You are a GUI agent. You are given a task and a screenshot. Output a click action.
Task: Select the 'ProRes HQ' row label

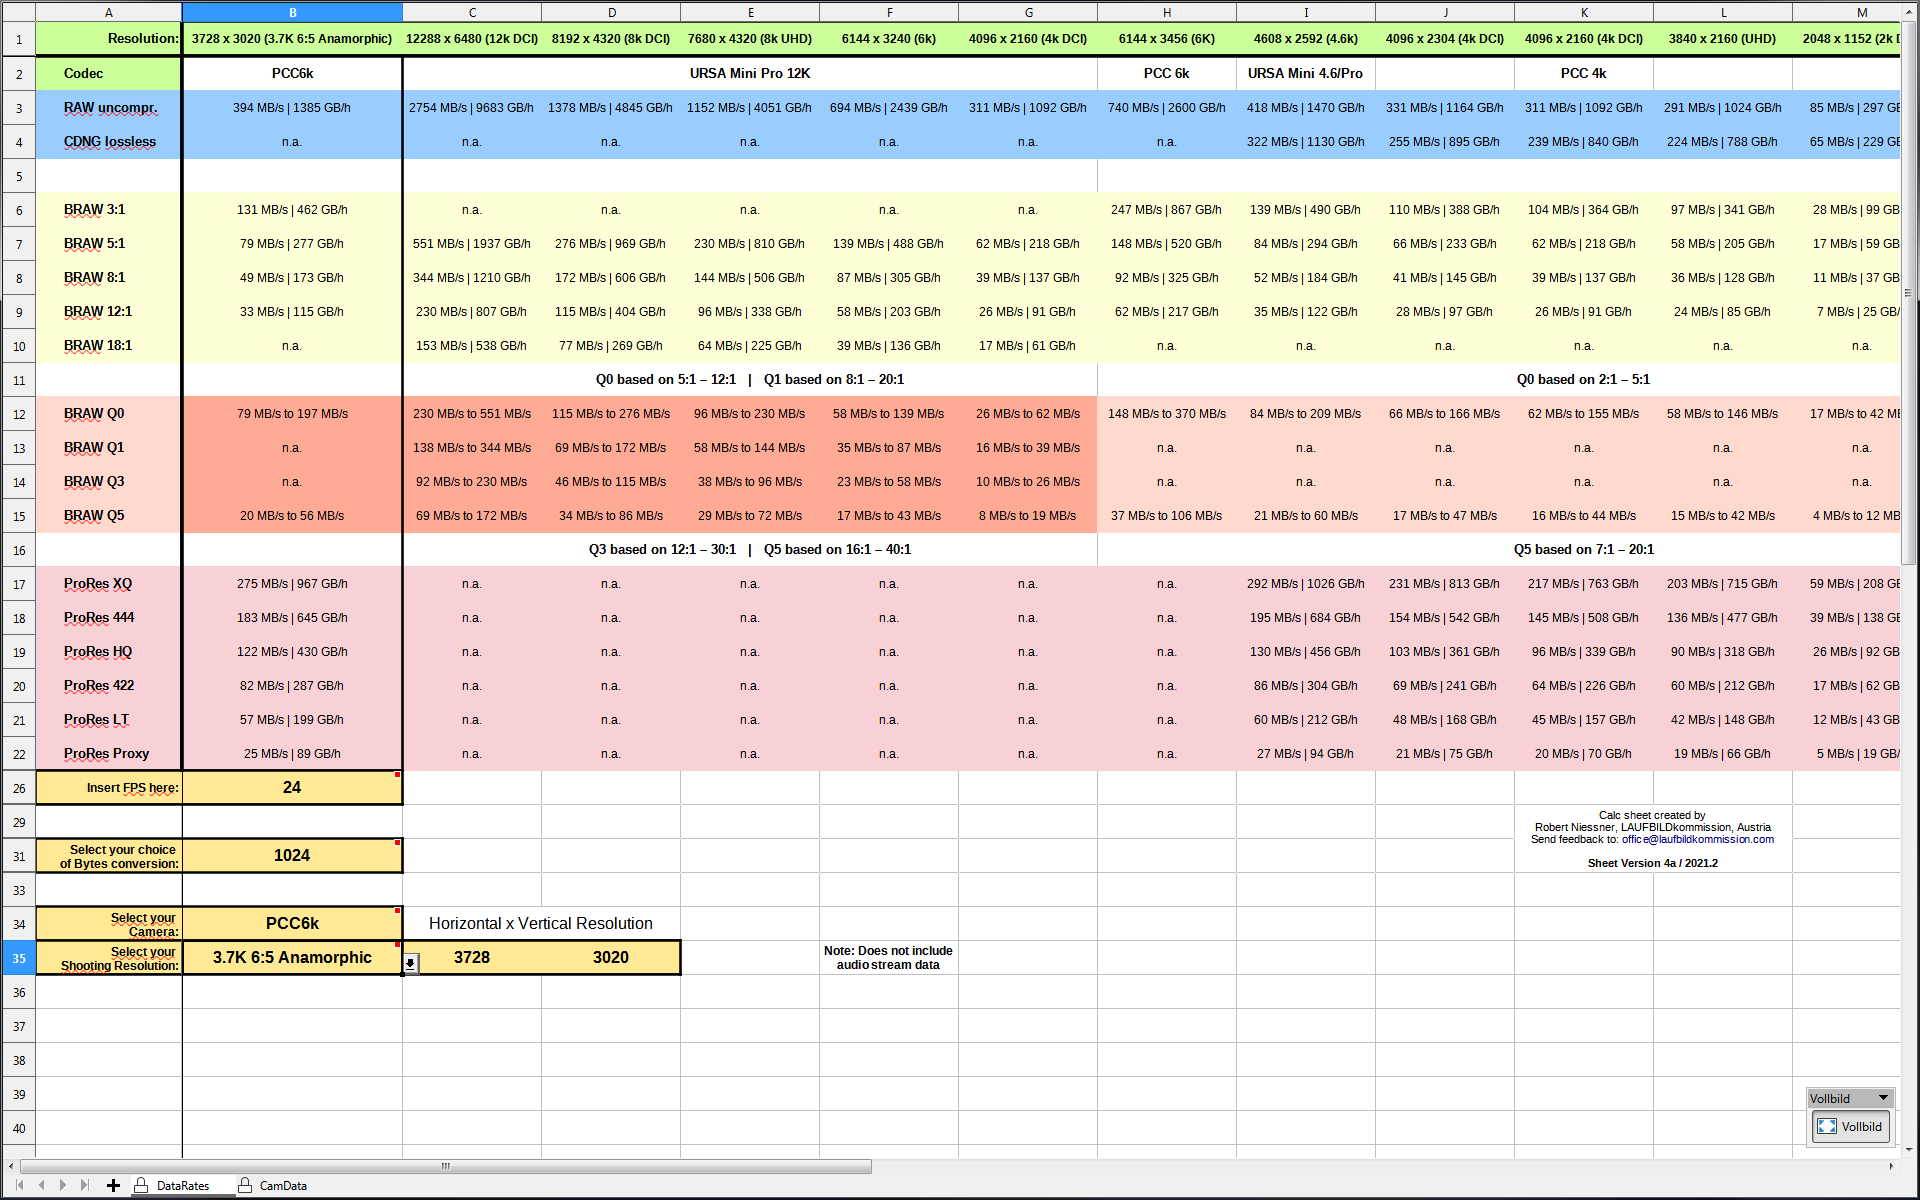pos(109,652)
